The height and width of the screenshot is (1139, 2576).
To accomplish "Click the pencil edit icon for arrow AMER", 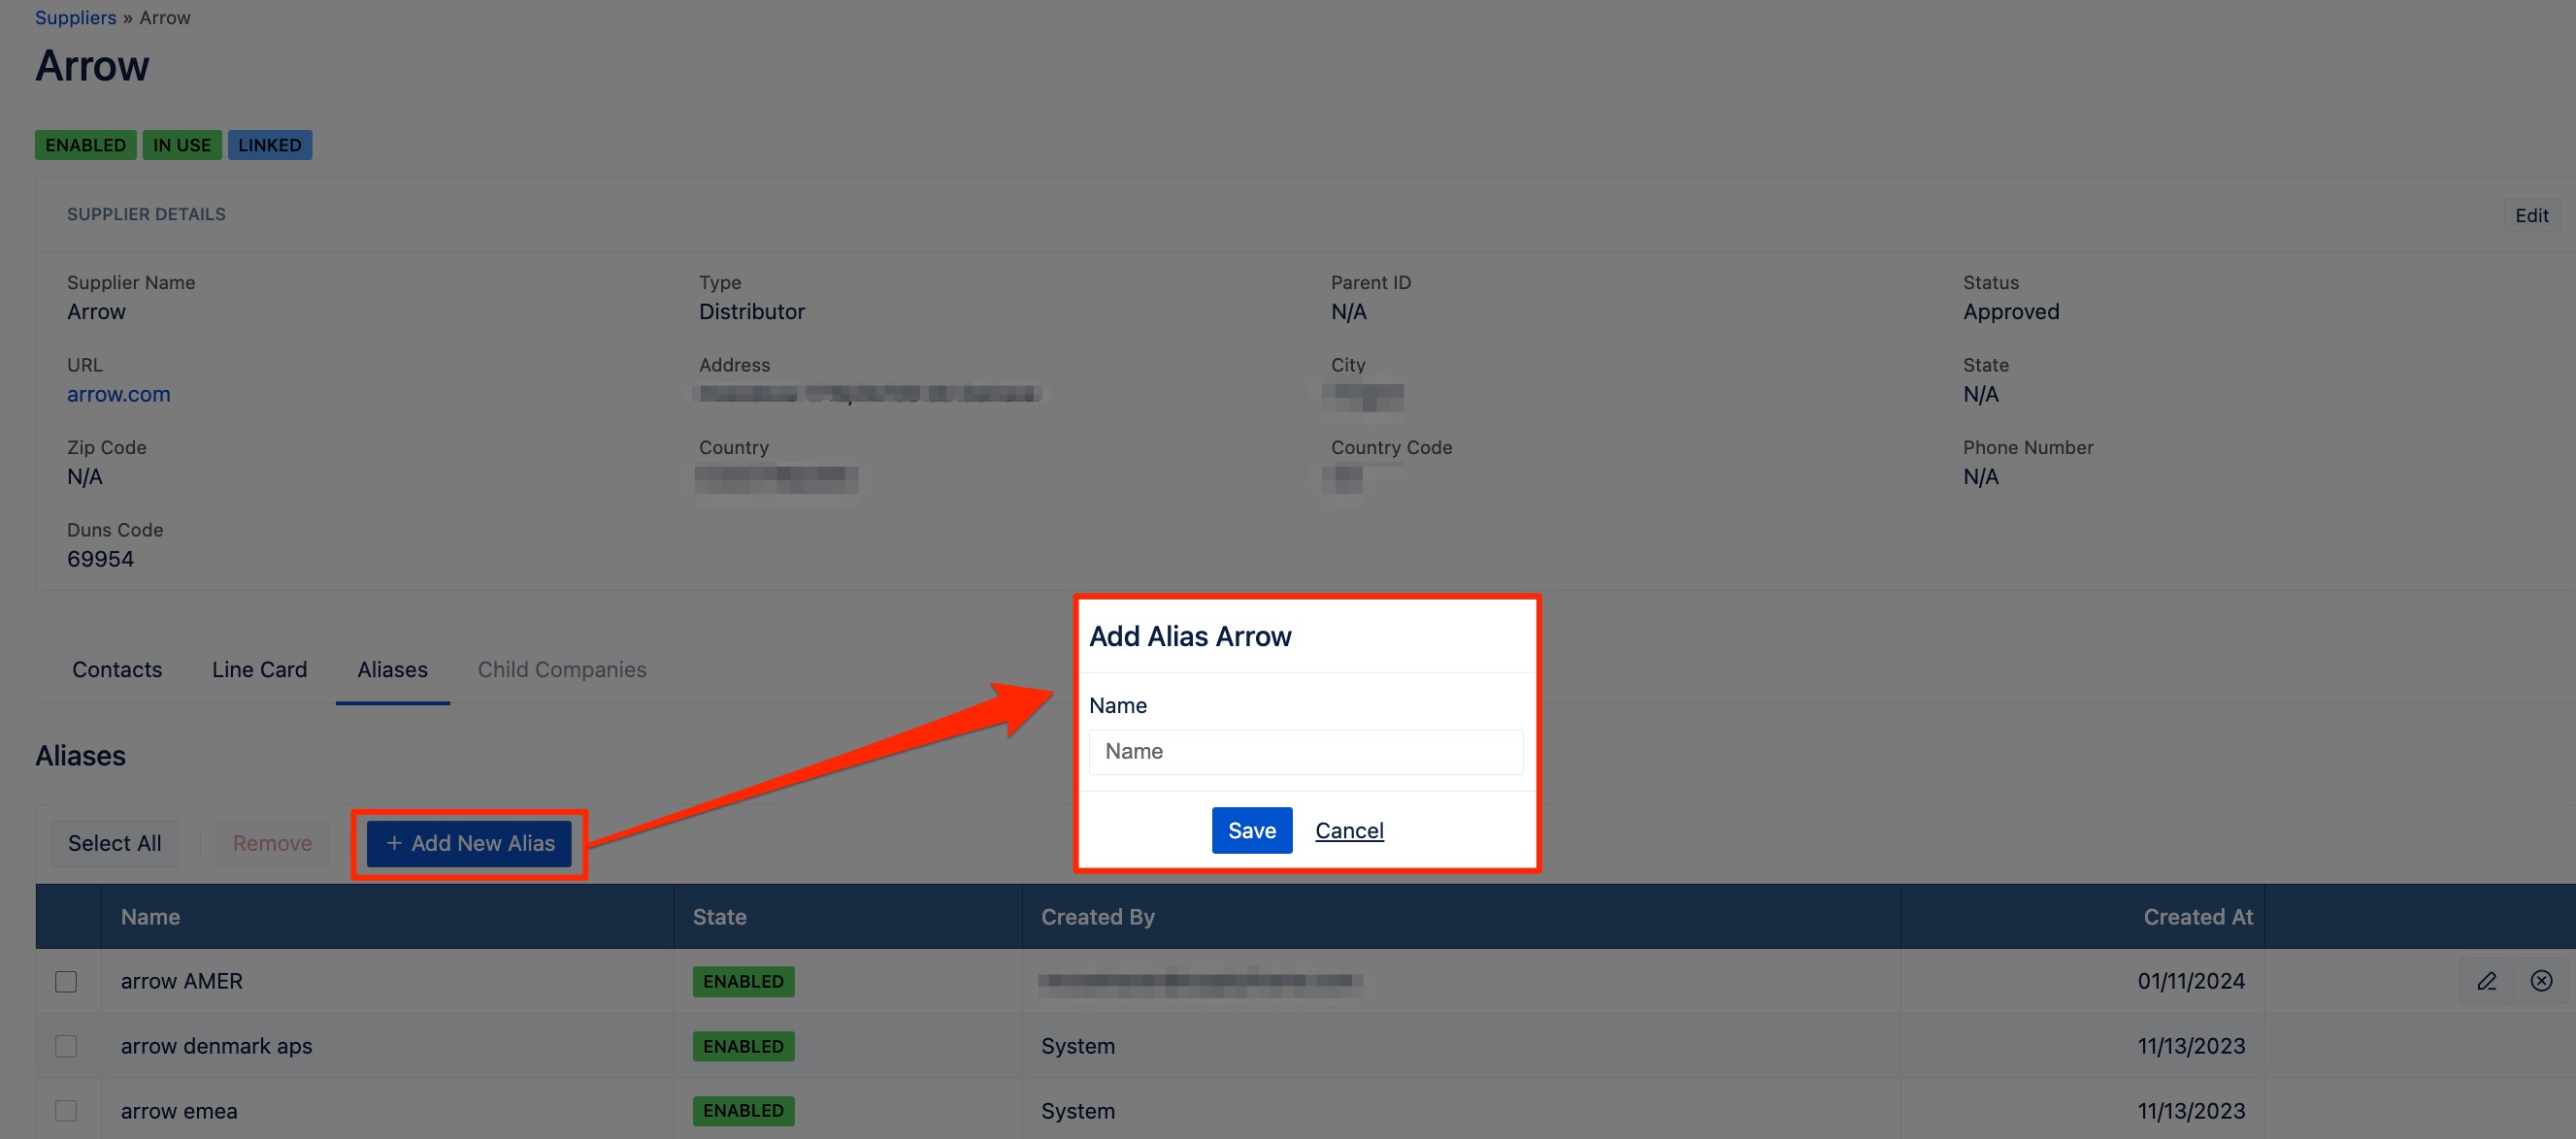I will (2486, 981).
